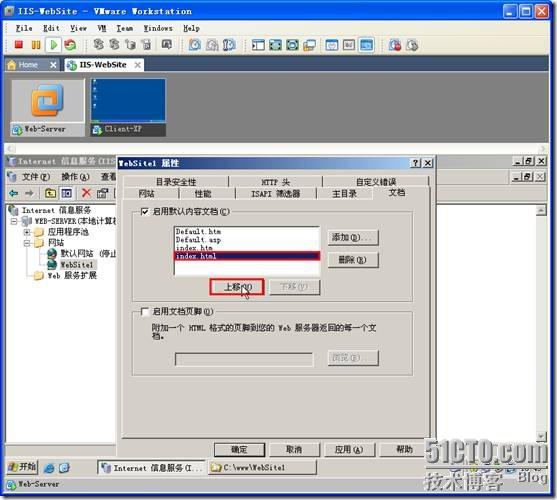Collapse the 网站 tree node
Image resolution: width=557 pixels, height=500 pixels.
pyautogui.click(x=27, y=243)
